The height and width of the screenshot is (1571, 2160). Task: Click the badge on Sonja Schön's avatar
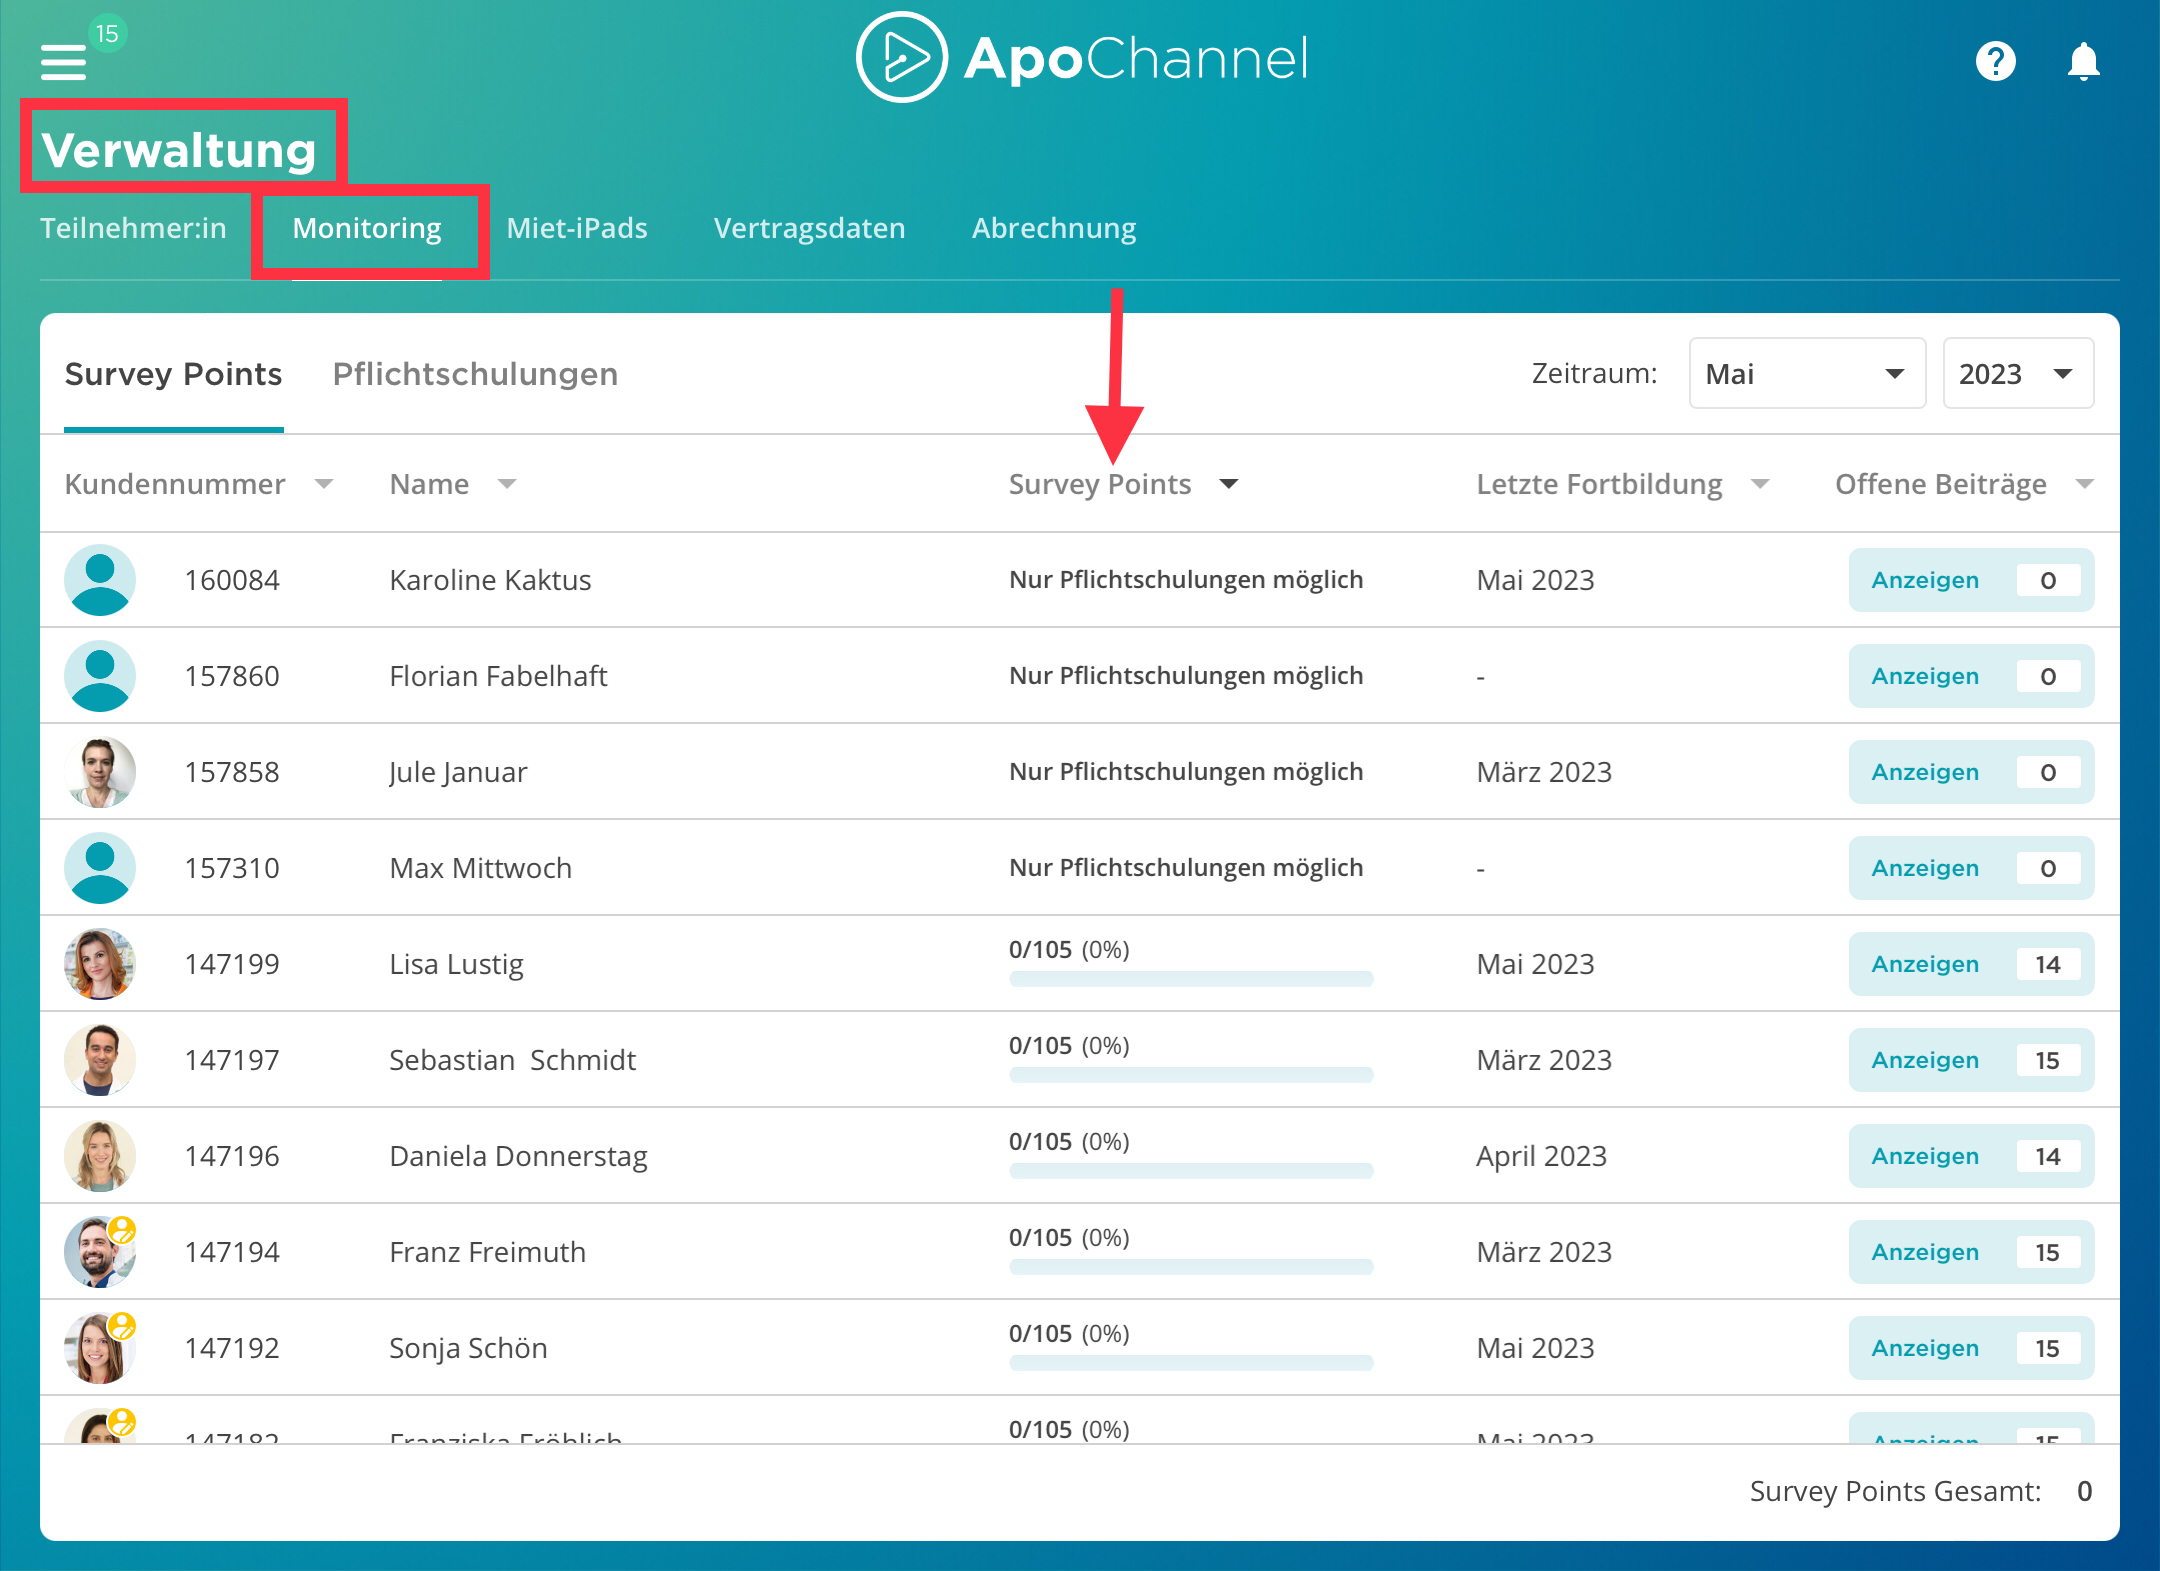tap(122, 1325)
